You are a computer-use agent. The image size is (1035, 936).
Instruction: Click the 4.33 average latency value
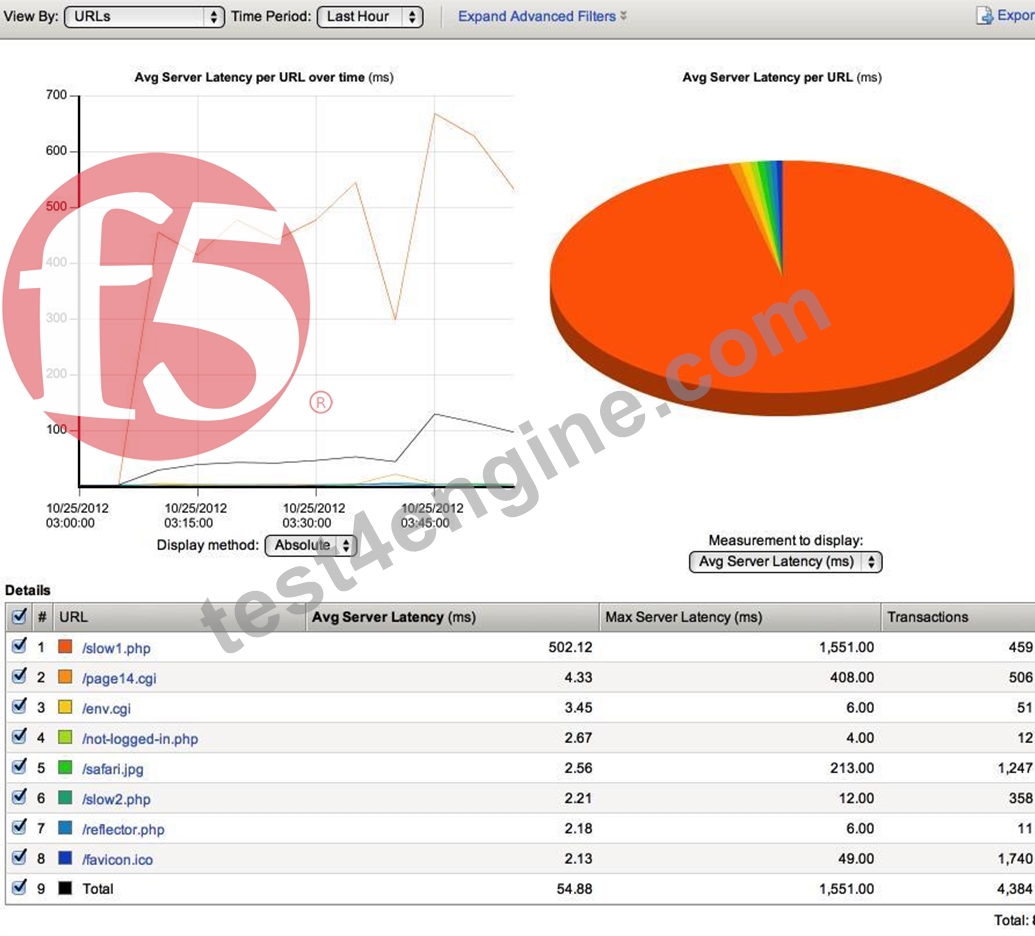(x=578, y=678)
